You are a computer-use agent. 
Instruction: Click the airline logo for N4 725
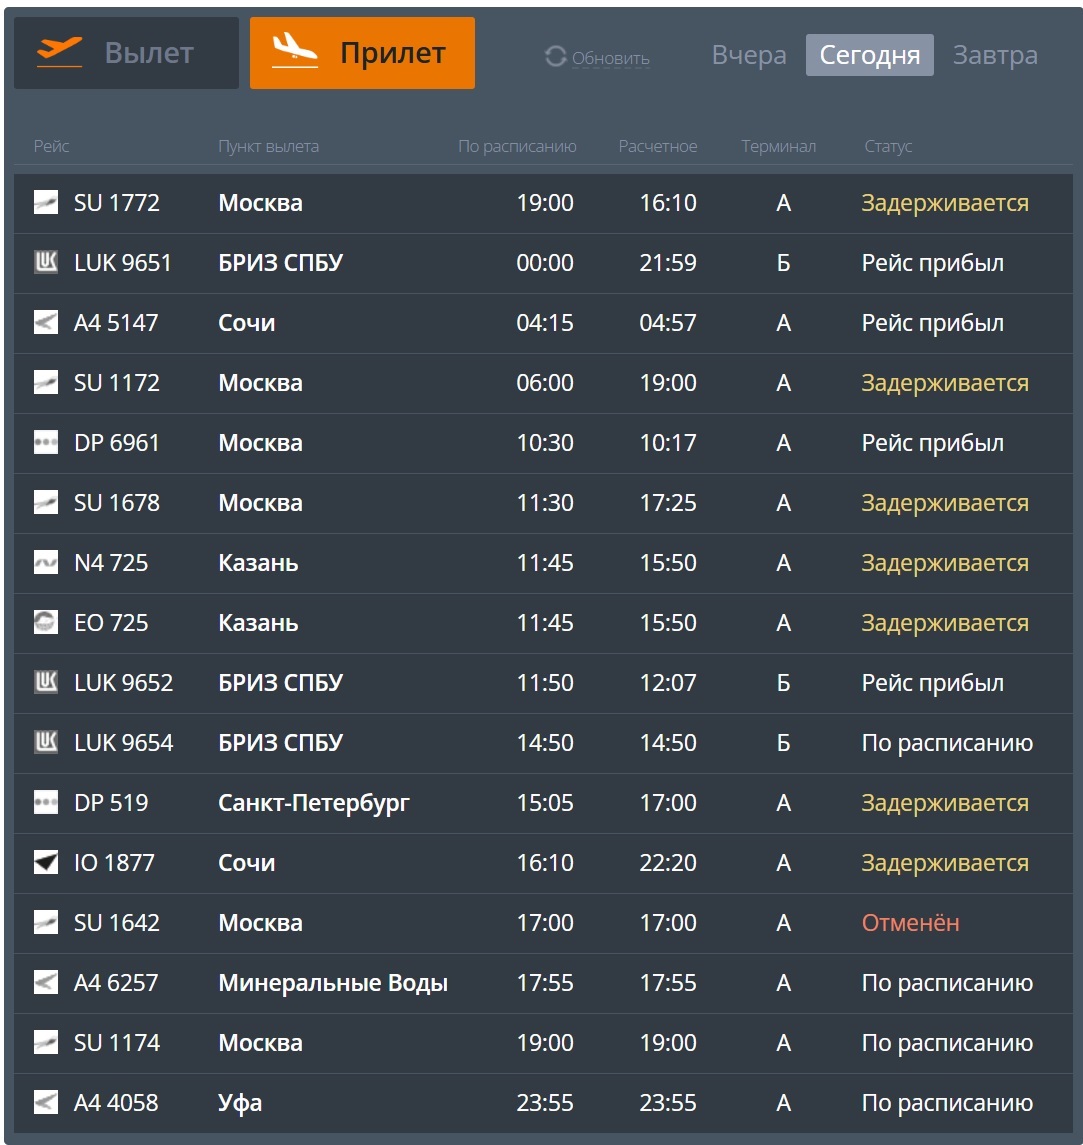[46, 563]
